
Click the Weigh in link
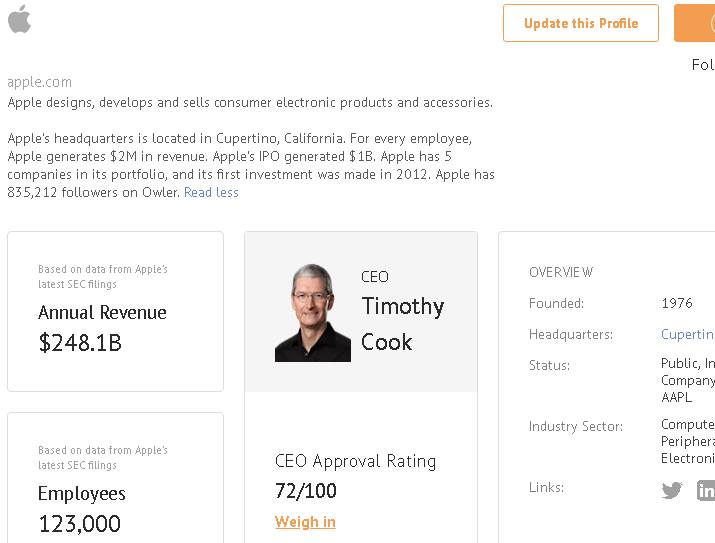tap(305, 522)
